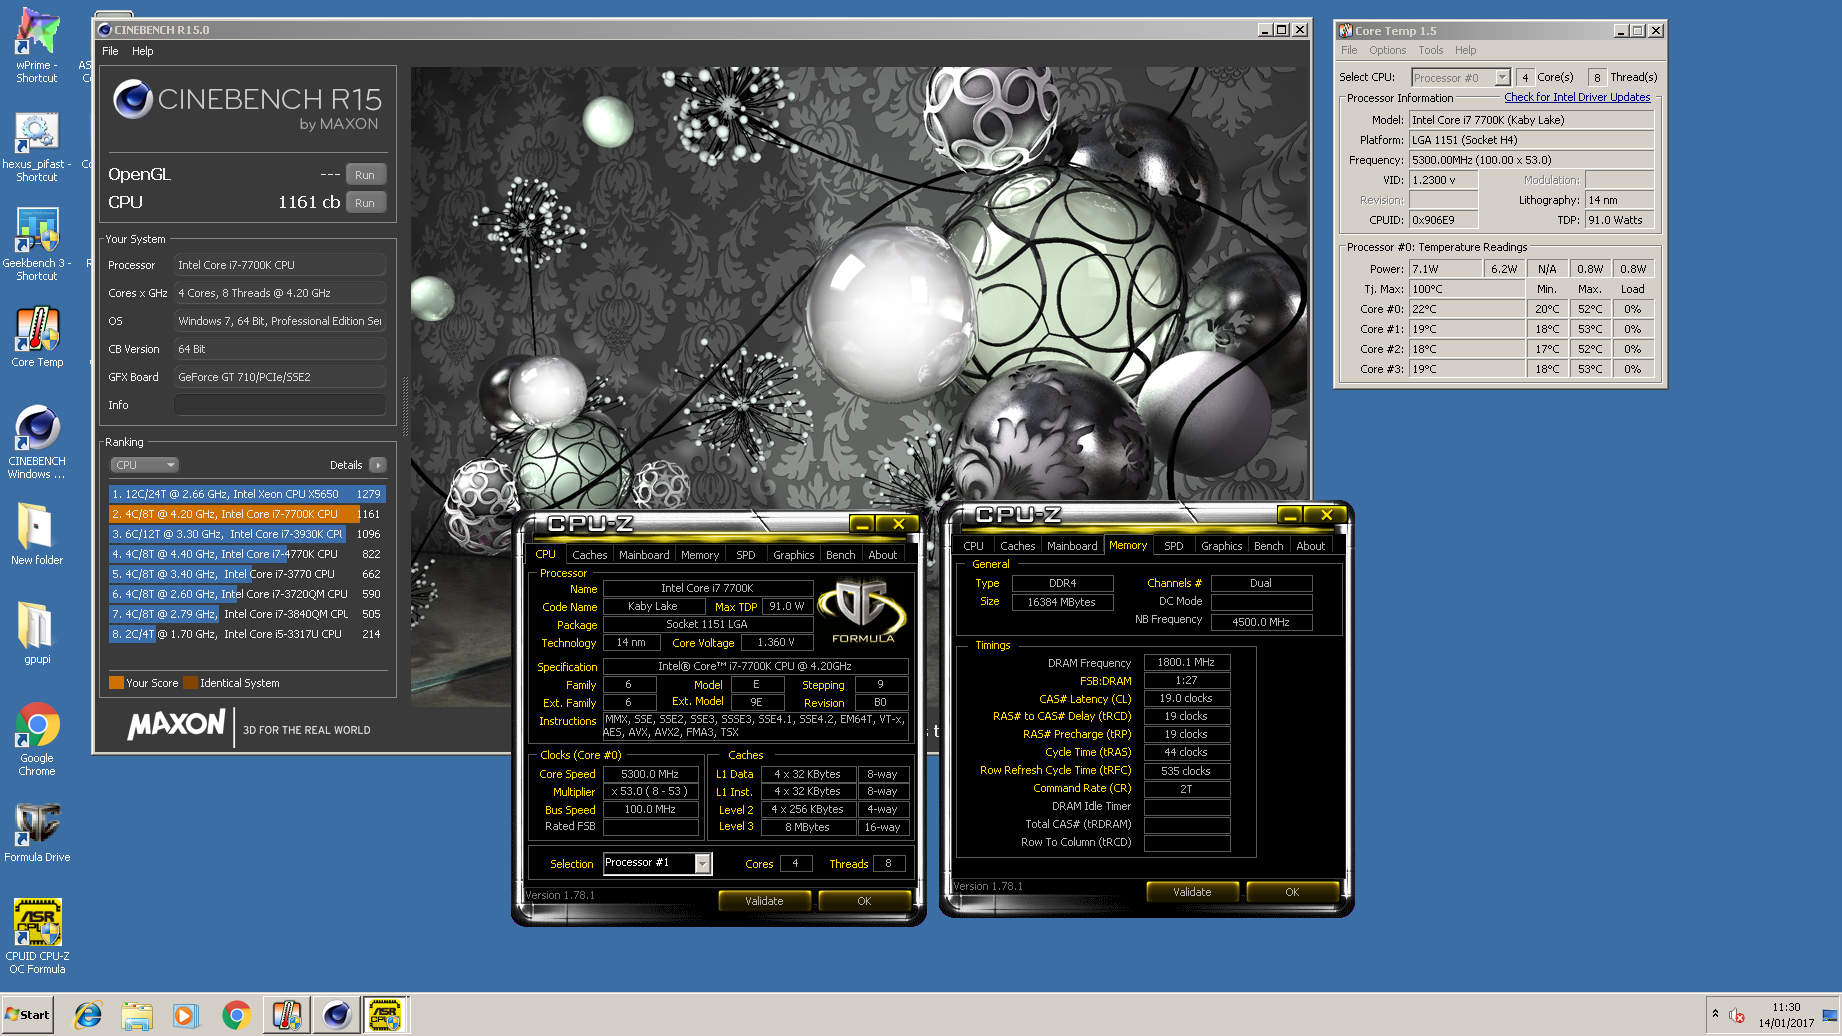Select ranking row Core i7-3930K CPU
1842x1036 pixels.
point(247,534)
